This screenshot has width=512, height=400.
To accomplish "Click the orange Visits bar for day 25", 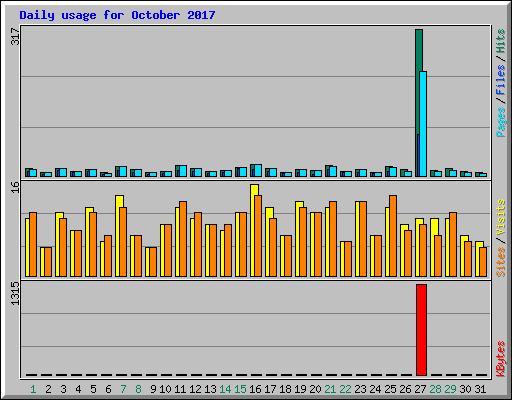I will 393,236.
